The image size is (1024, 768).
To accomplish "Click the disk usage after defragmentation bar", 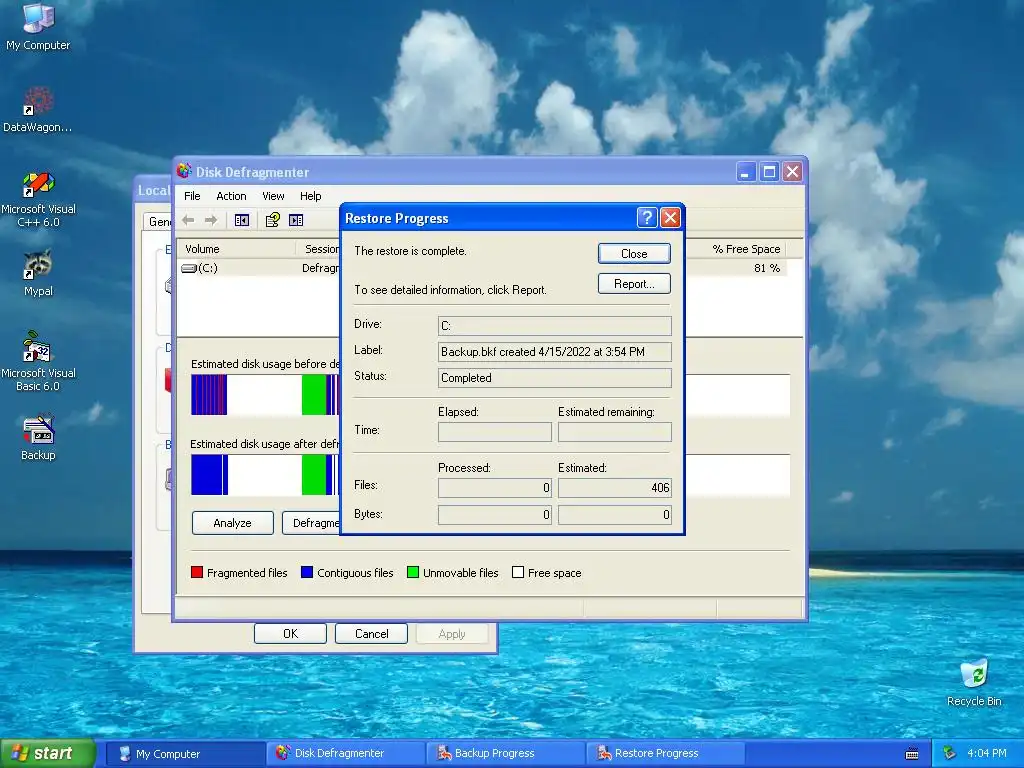I will (265, 474).
